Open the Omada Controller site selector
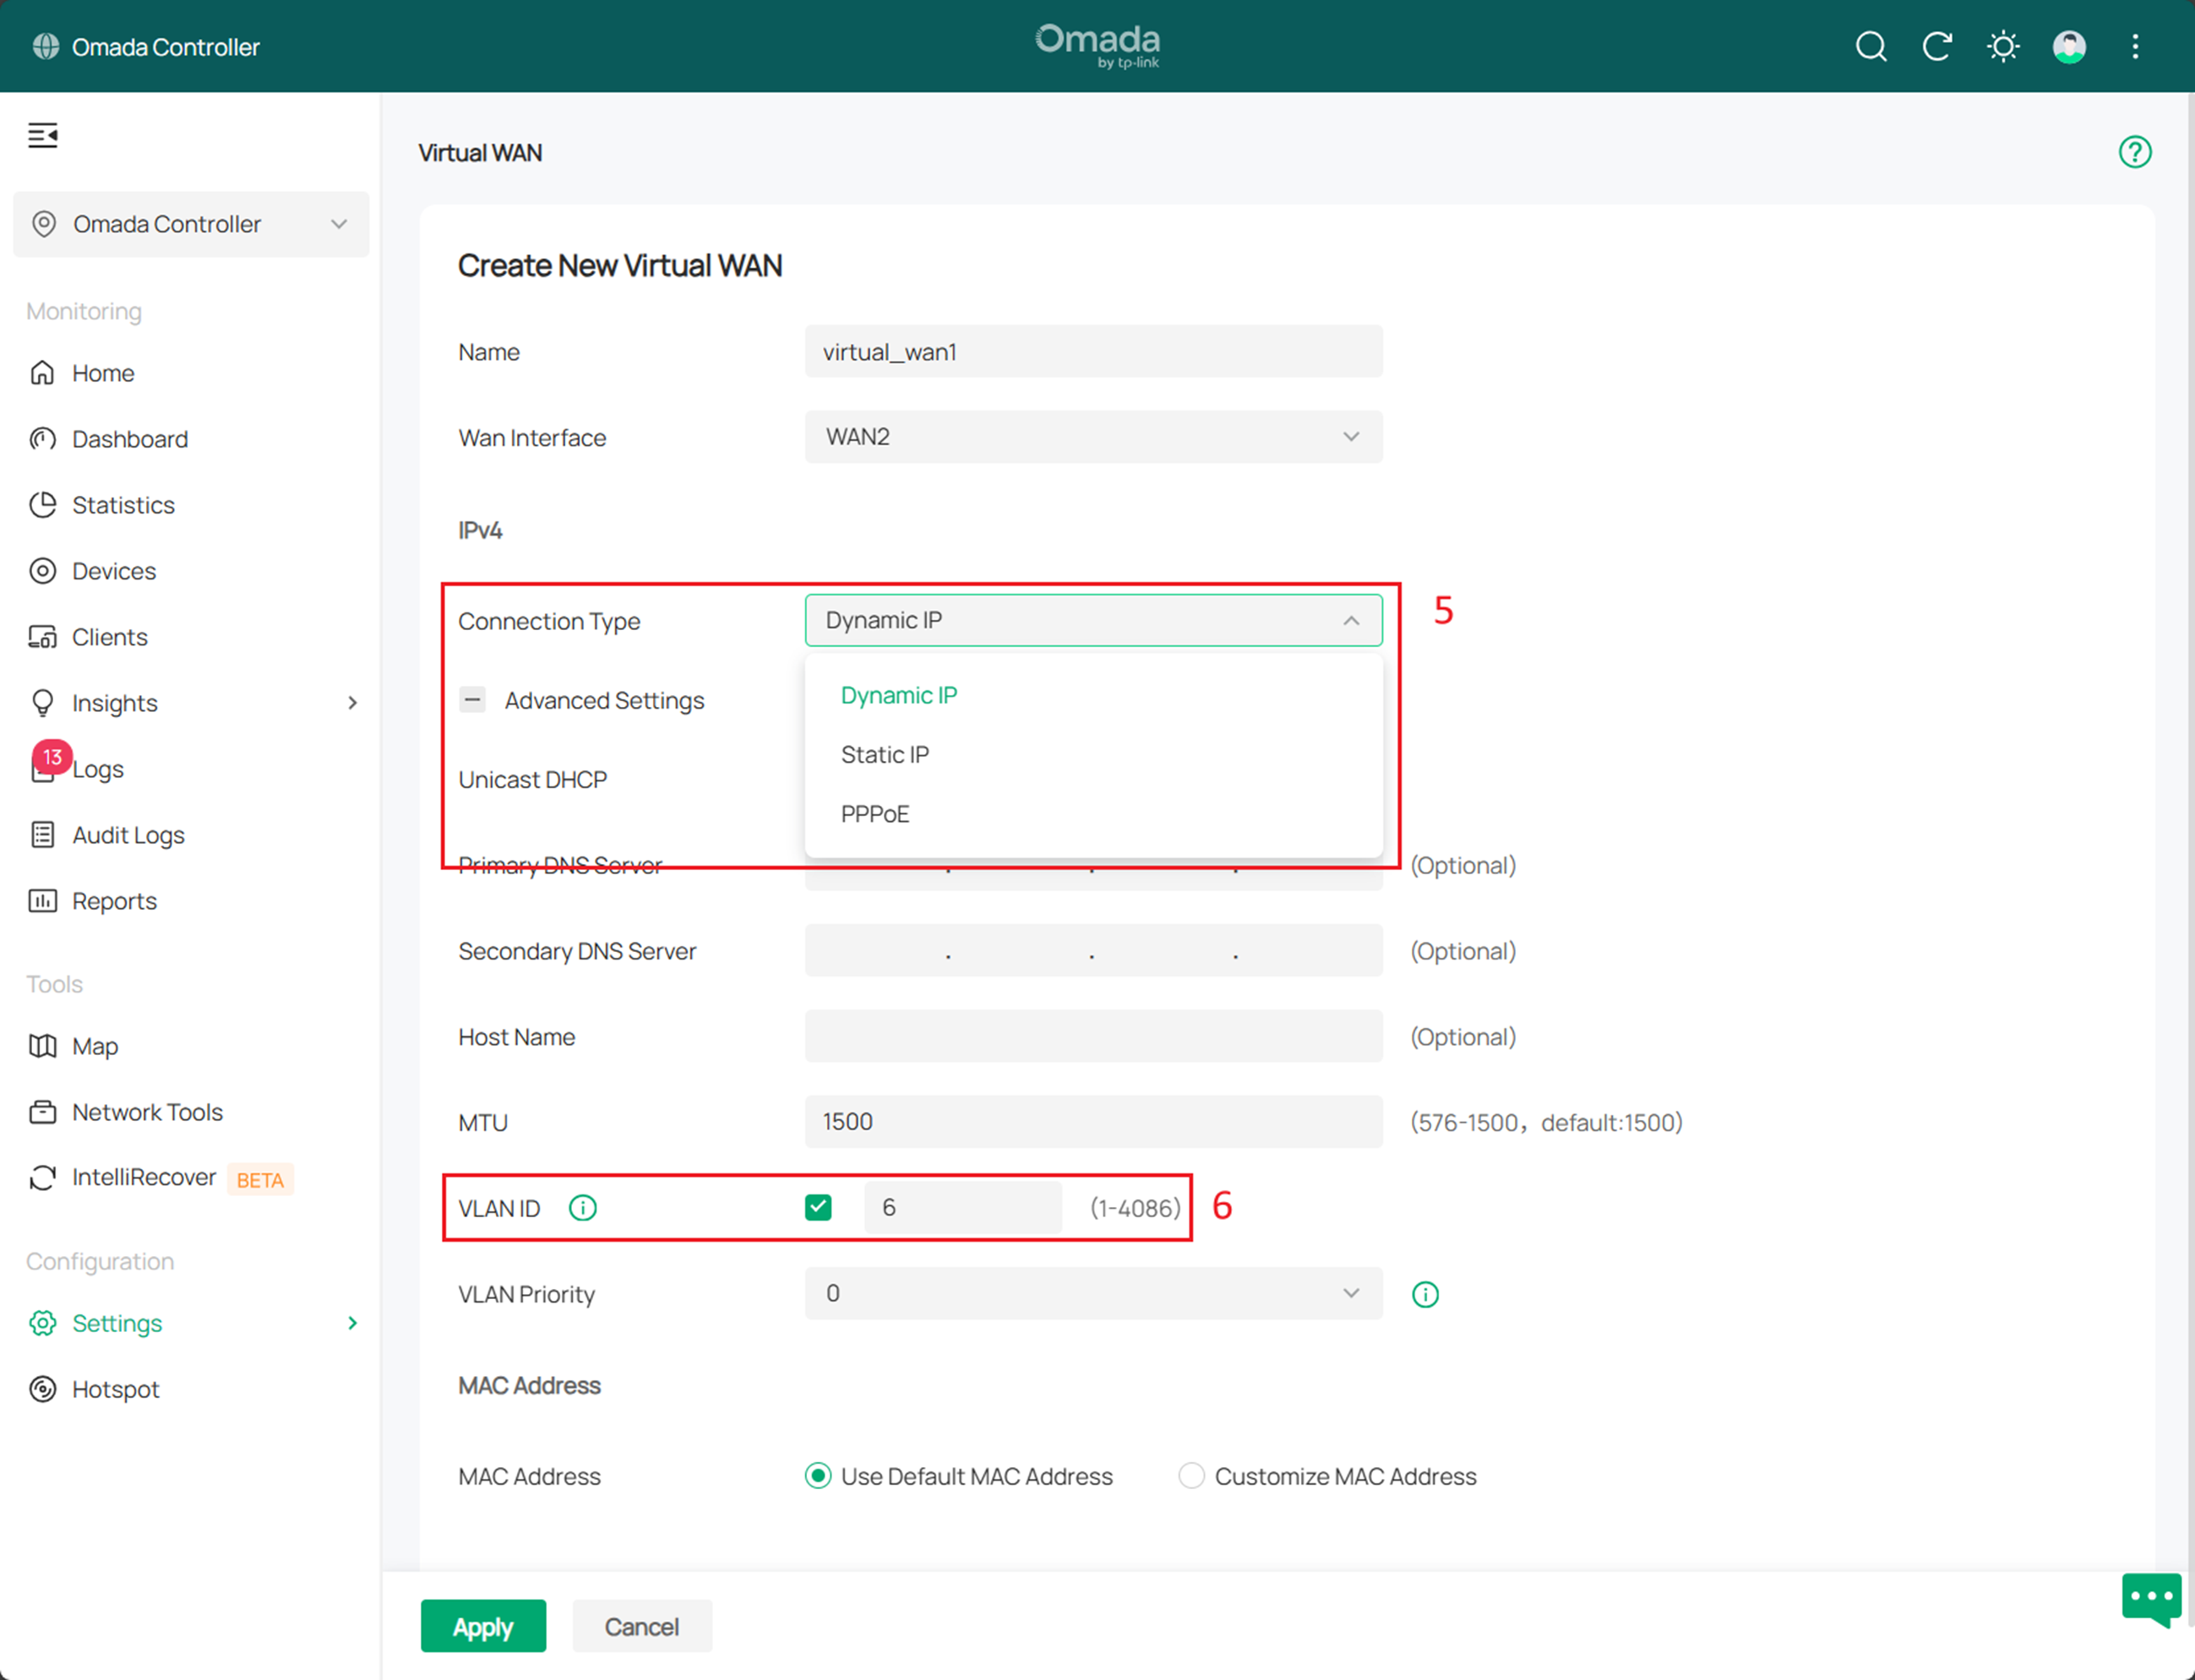The image size is (2195, 1680). click(191, 224)
